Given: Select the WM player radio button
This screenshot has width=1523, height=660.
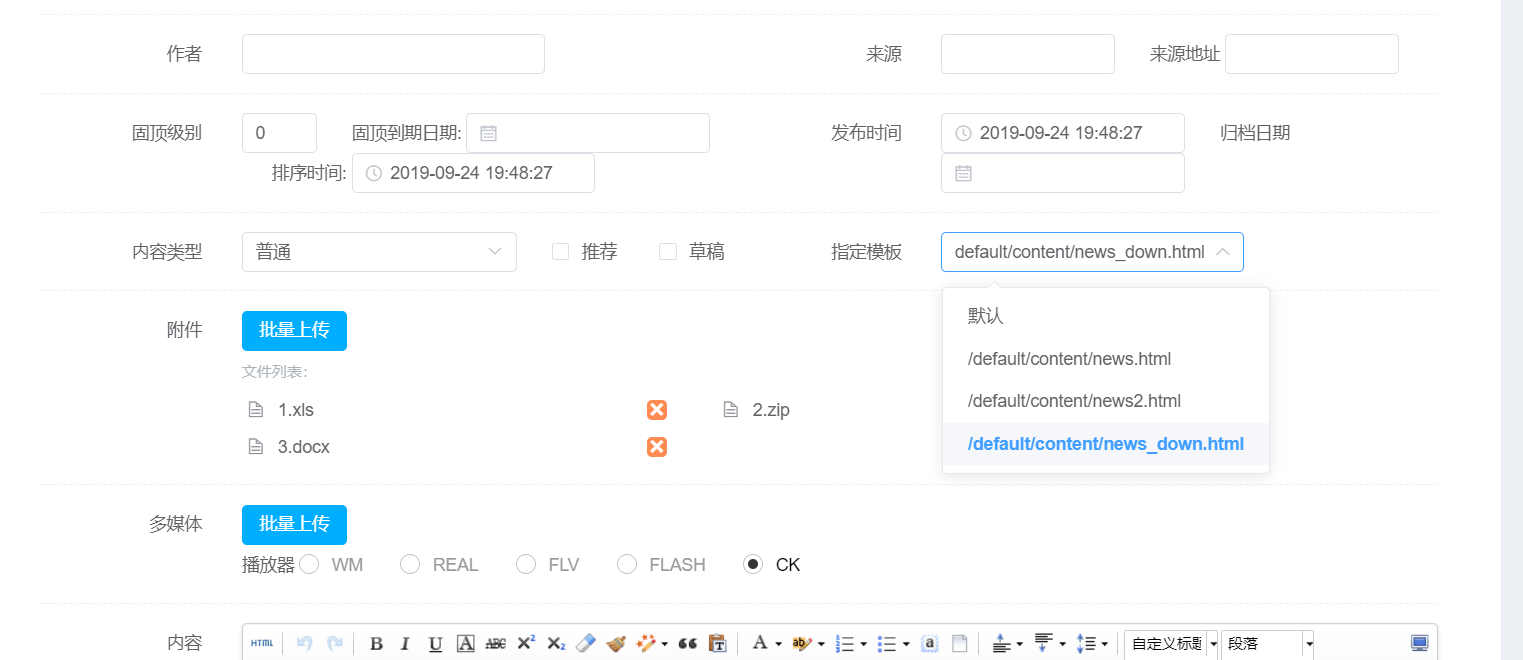Looking at the screenshot, I should click(x=309, y=565).
